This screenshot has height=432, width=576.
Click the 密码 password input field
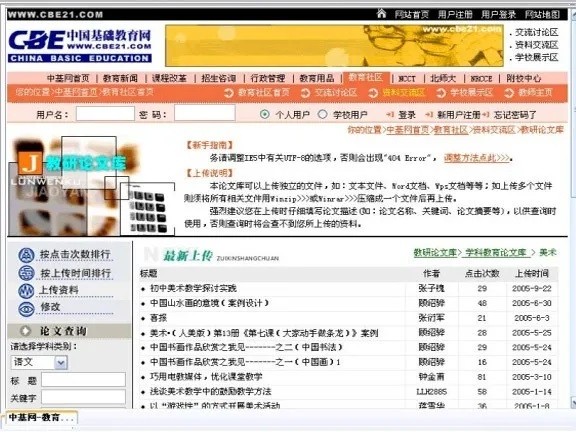(x=205, y=113)
